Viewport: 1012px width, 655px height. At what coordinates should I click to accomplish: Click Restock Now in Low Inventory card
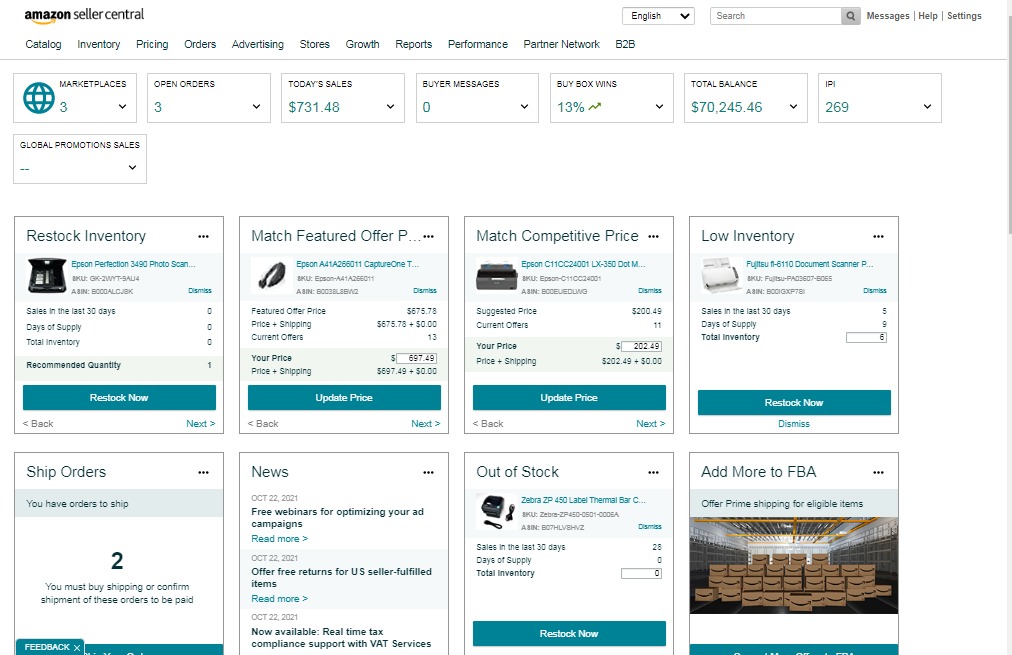click(x=794, y=403)
